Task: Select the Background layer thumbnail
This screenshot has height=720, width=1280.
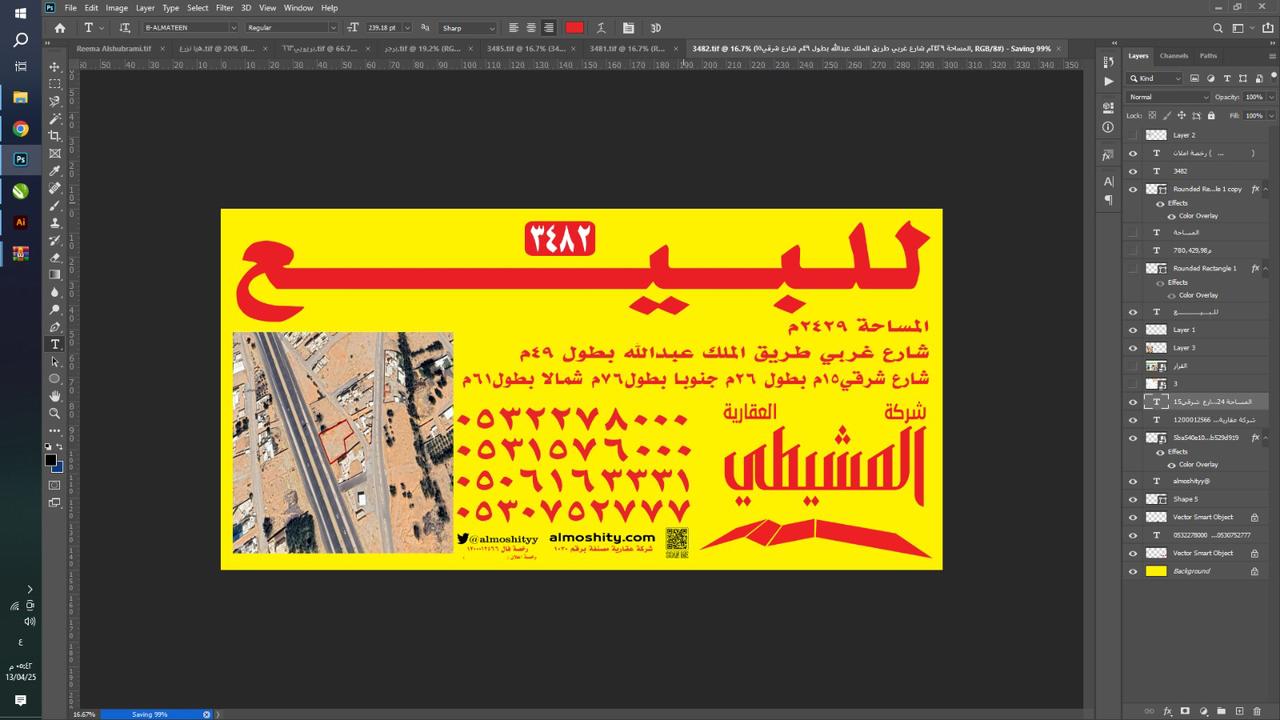Action: [1156, 571]
